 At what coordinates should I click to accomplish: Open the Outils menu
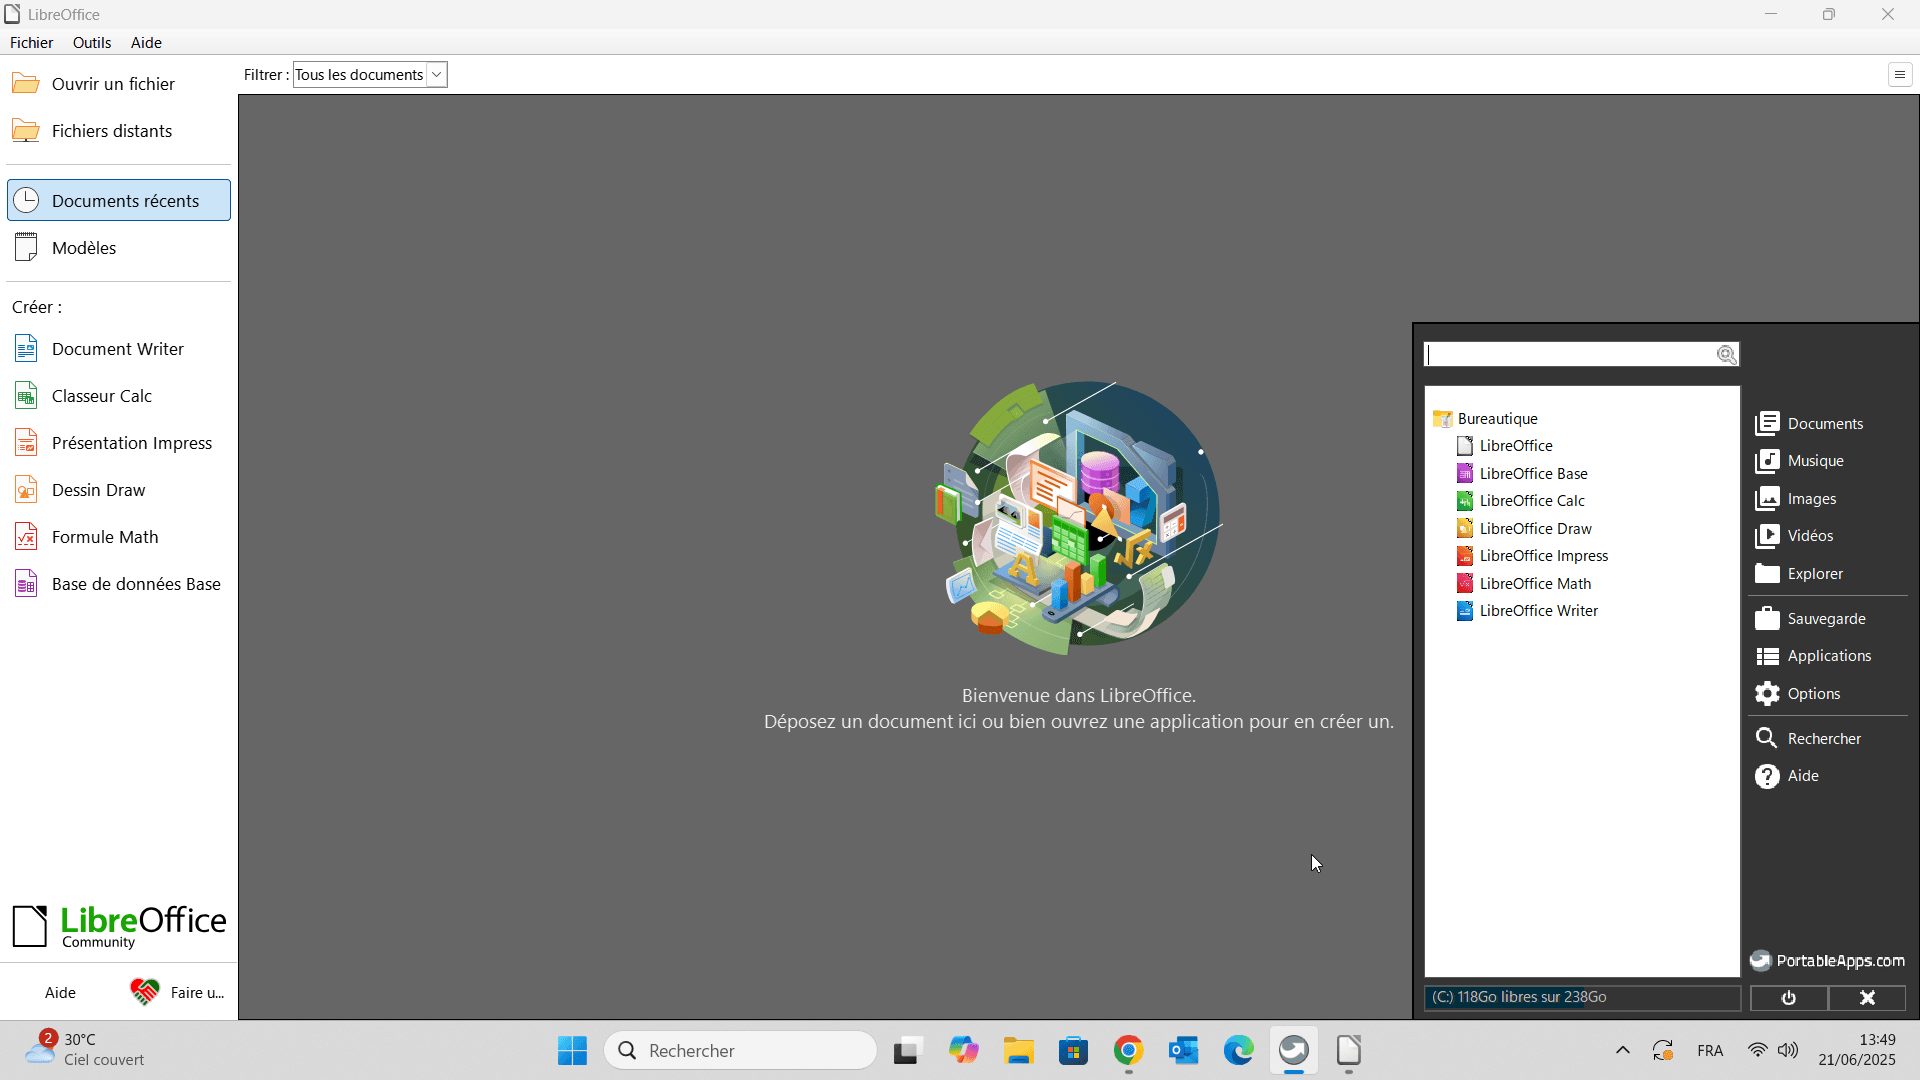coord(92,42)
